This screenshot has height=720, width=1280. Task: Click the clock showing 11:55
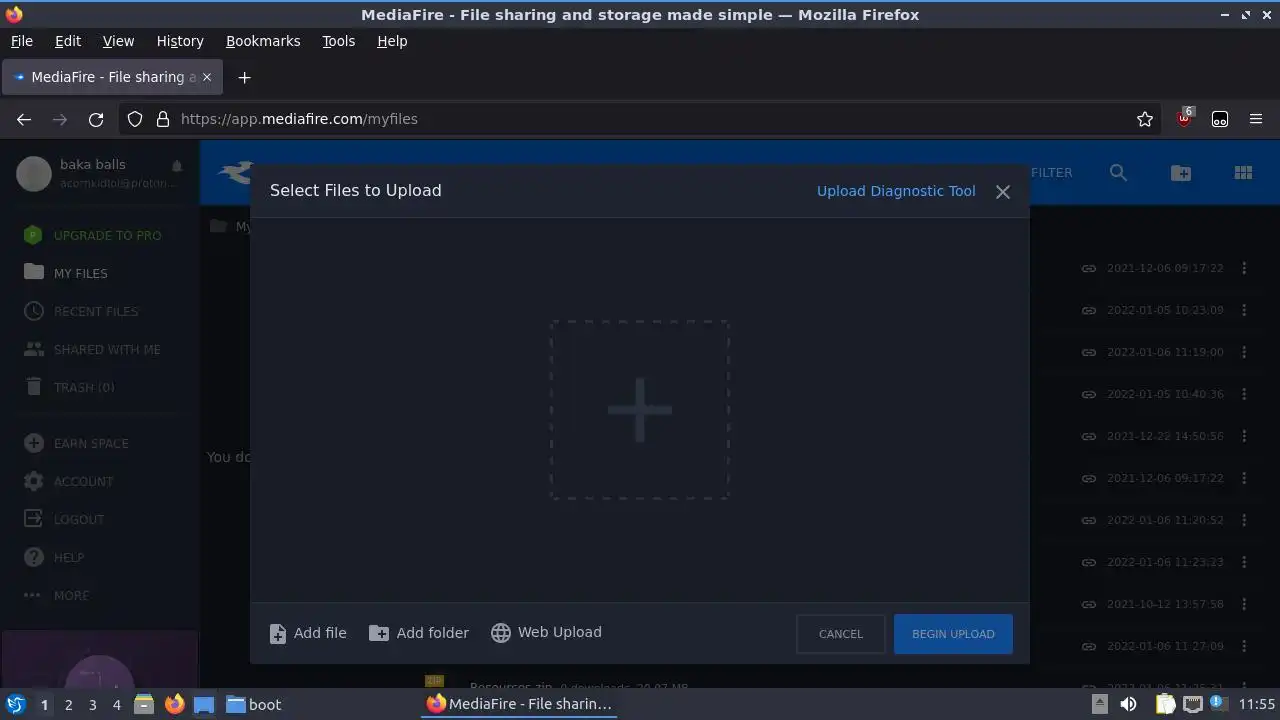(1257, 704)
